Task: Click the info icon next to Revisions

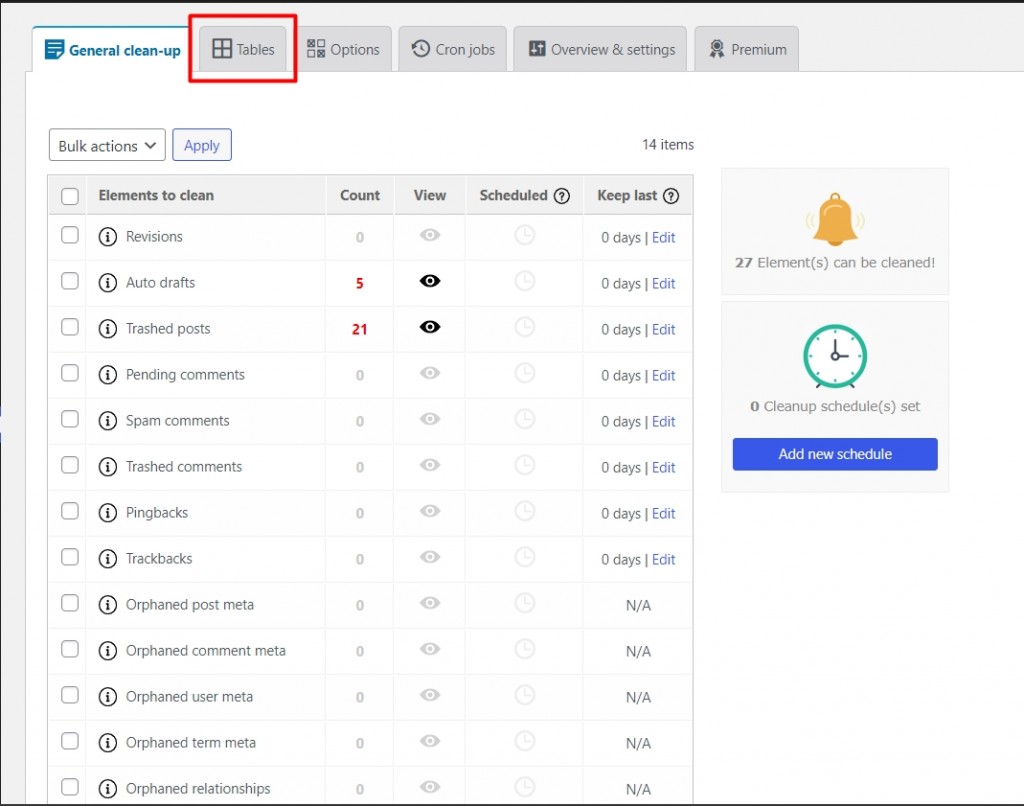Action: point(108,236)
